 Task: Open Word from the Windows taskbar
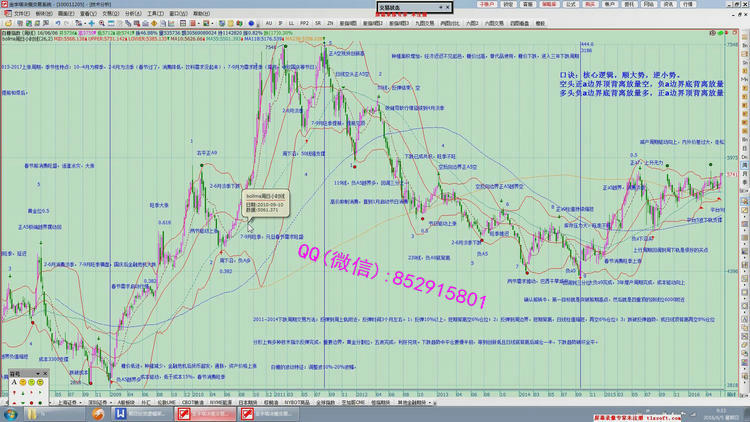point(121,412)
